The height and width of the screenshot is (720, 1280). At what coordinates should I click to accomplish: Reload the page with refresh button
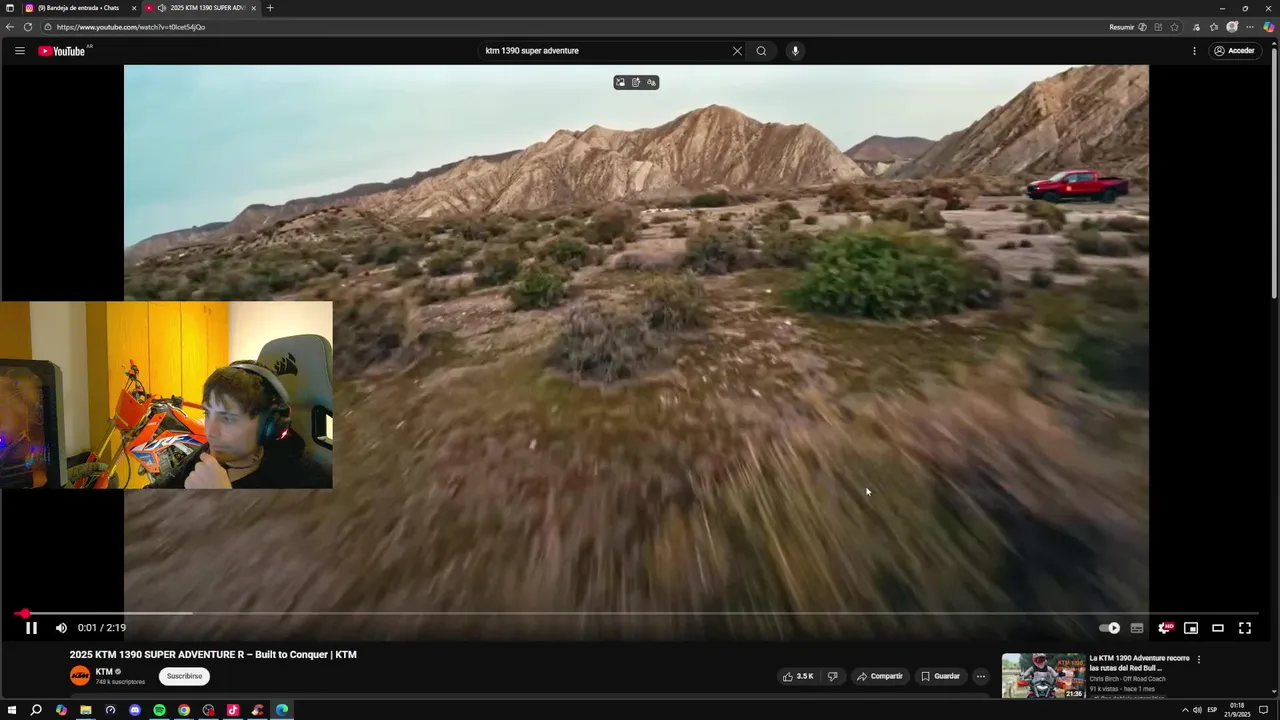[x=28, y=27]
